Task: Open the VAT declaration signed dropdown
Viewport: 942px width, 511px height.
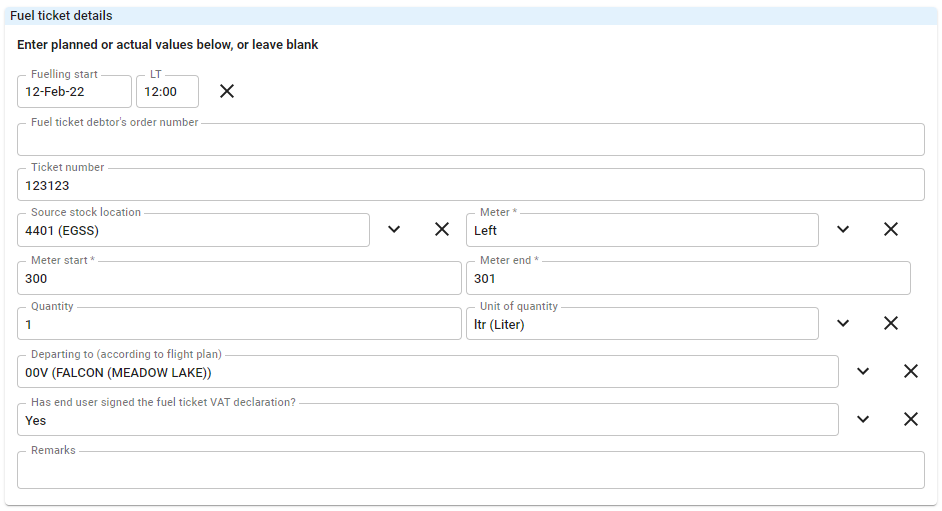Action: click(863, 419)
